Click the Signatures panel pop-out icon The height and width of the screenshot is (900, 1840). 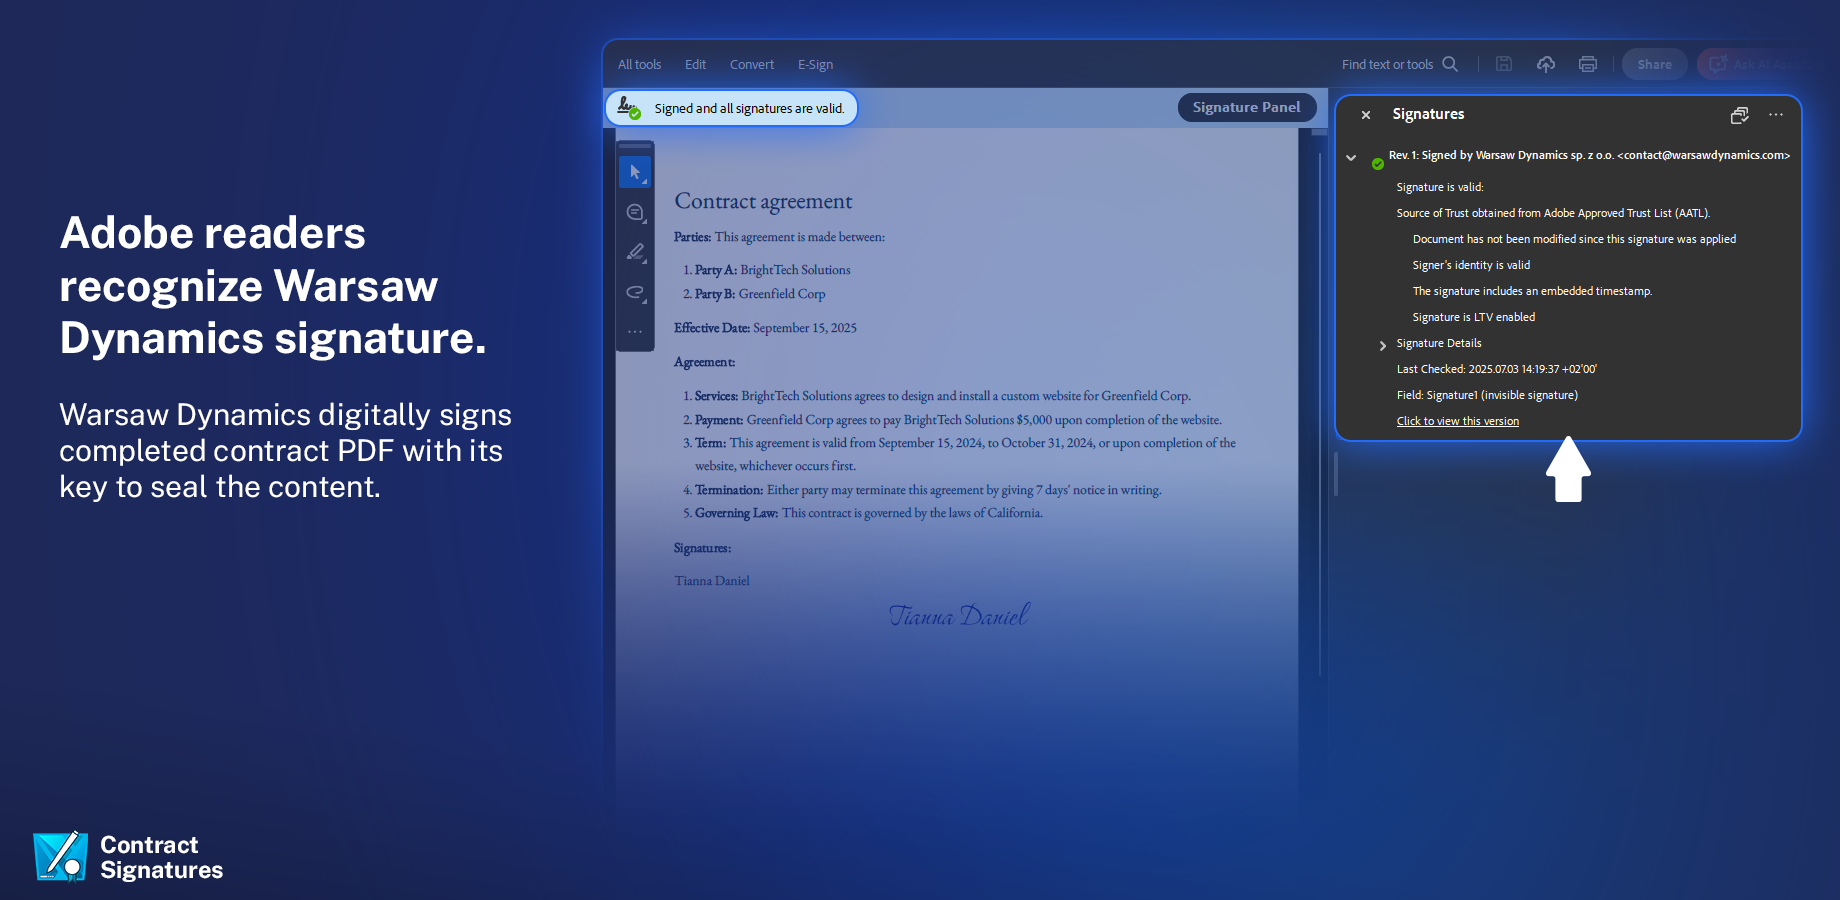(x=1740, y=115)
